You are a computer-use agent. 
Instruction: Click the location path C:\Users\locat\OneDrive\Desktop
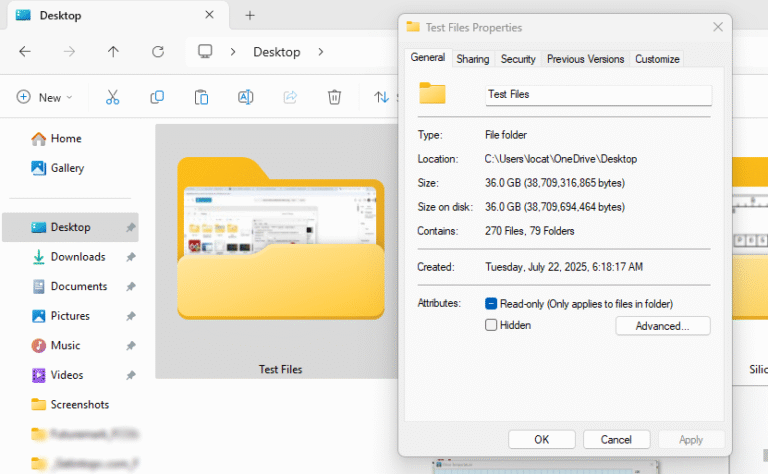click(x=561, y=159)
